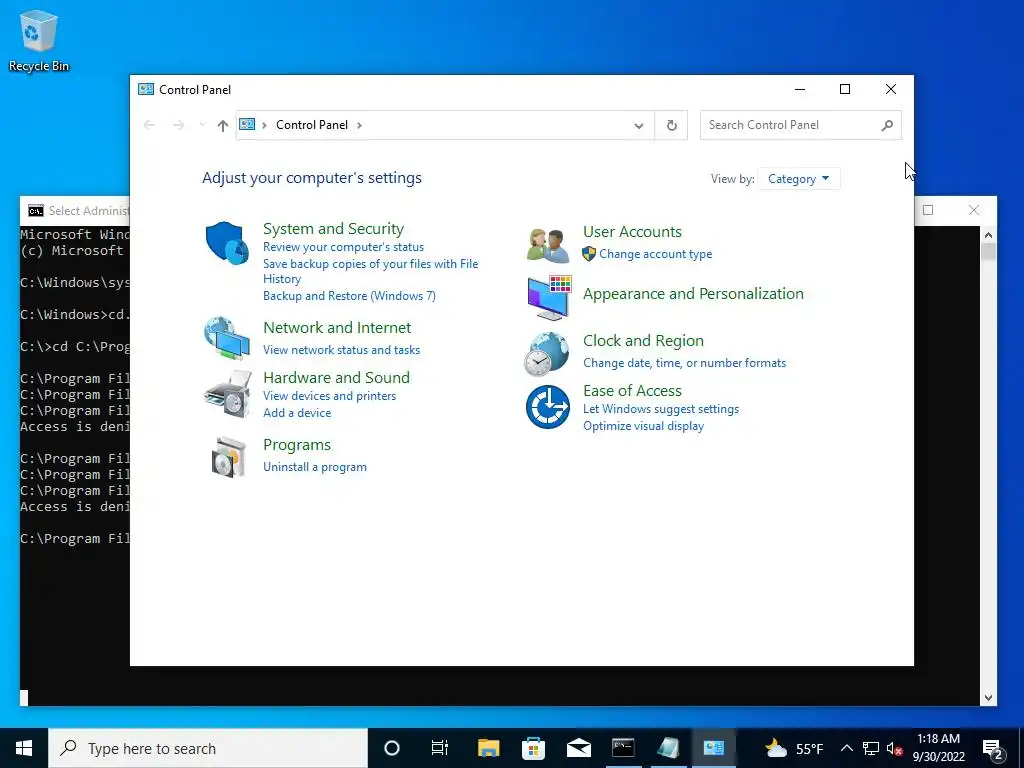Click Command Prompt scrollbar up arrow
The height and width of the screenshot is (768, 1024).
[x=988, y=235]
